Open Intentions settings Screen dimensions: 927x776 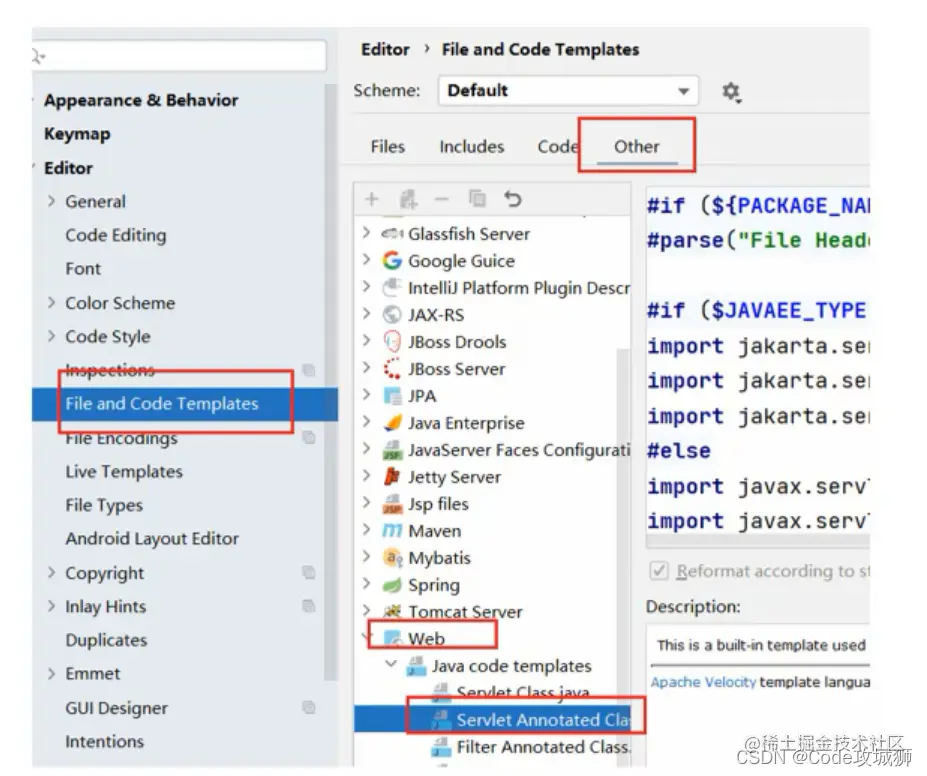click(105, 741)
